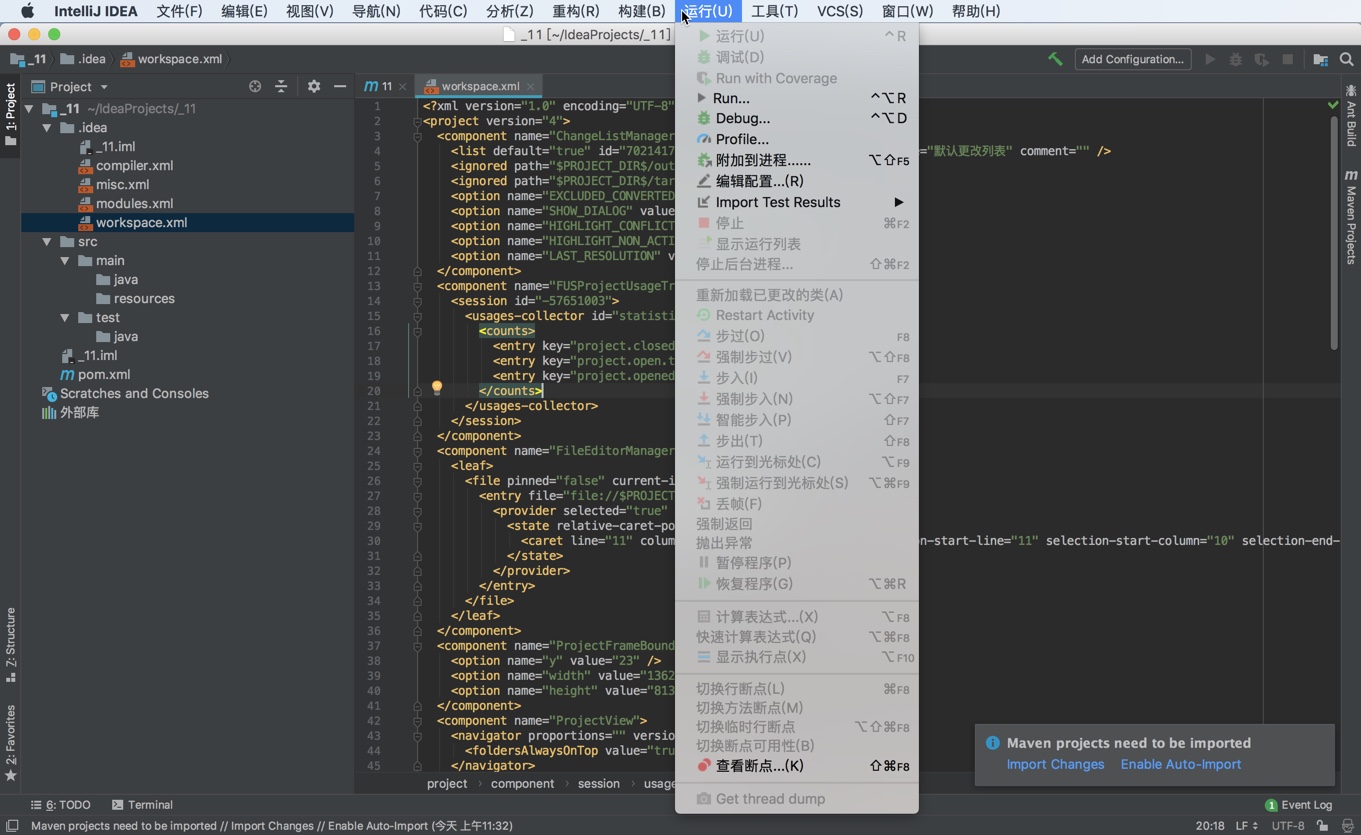Open 编辑配置 (Edit Configurations) entry

pos(797,181)
